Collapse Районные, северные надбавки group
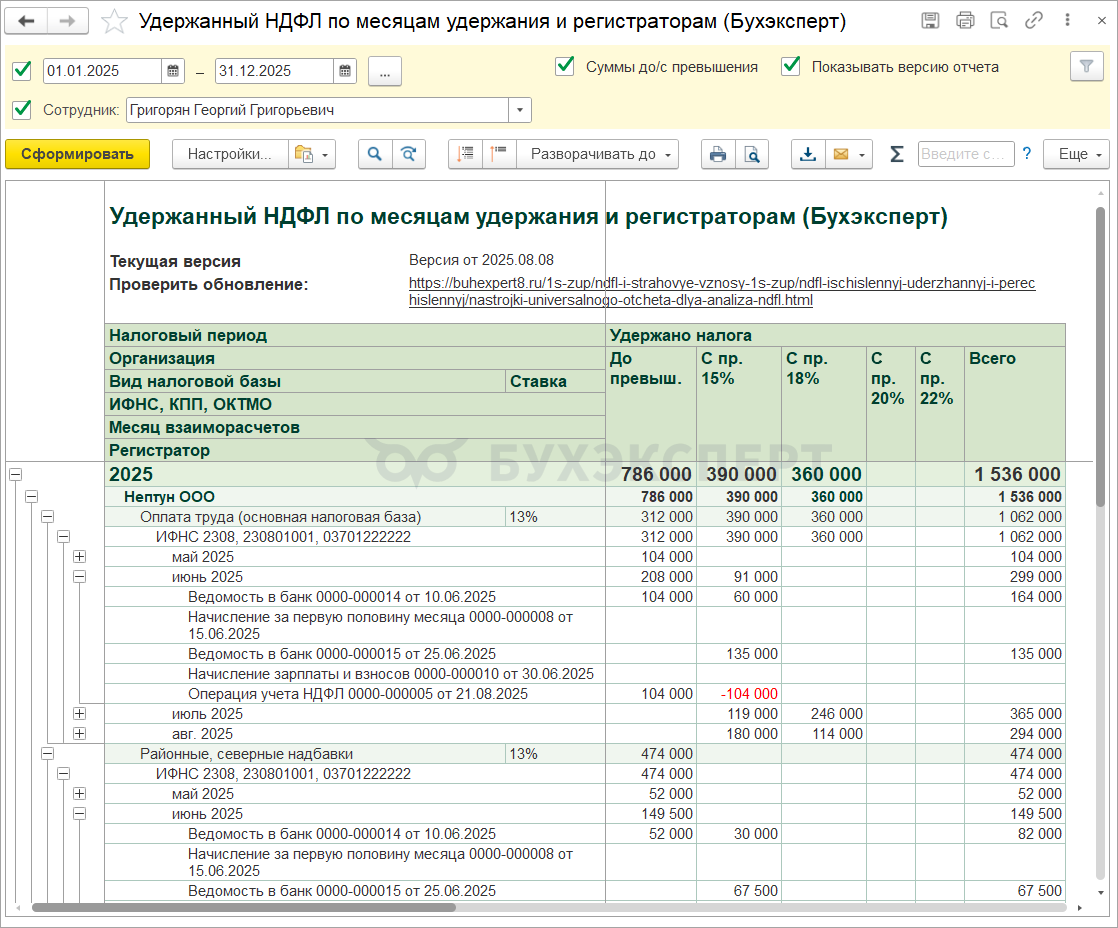Viewport: 1118px width, 928px height. pos(47,753)
